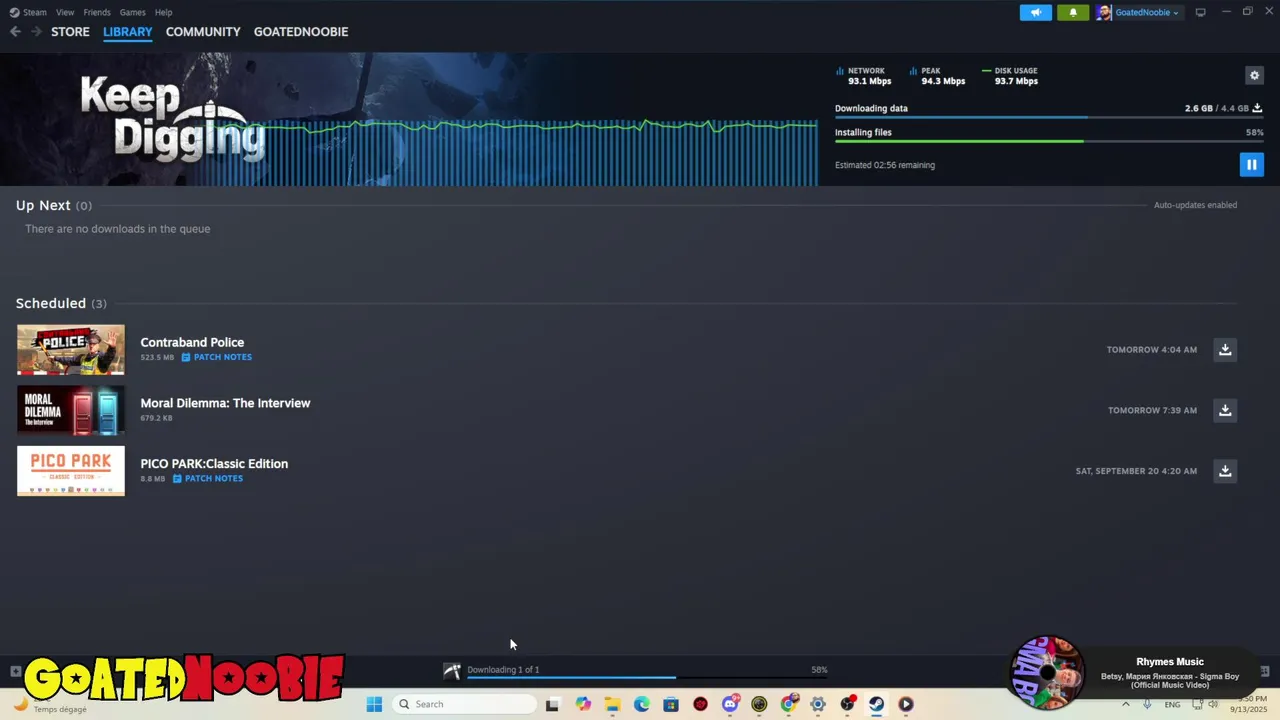The image size is (1280, 720).
Task: Go to the STORE tab
Action: pos(70,32)
